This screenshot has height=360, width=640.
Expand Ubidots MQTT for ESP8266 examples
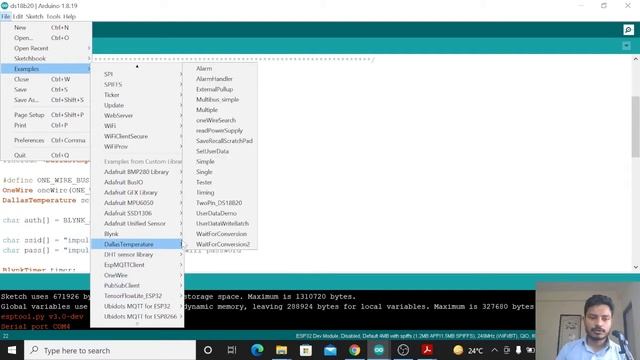click(137, 316)
